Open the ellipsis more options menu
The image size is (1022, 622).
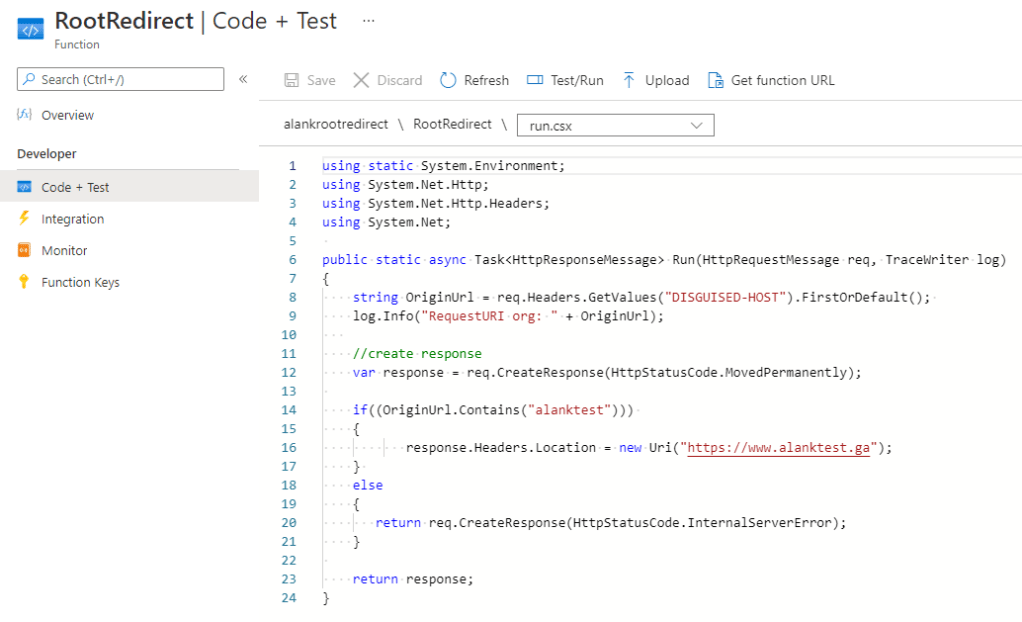coord(369,21)
